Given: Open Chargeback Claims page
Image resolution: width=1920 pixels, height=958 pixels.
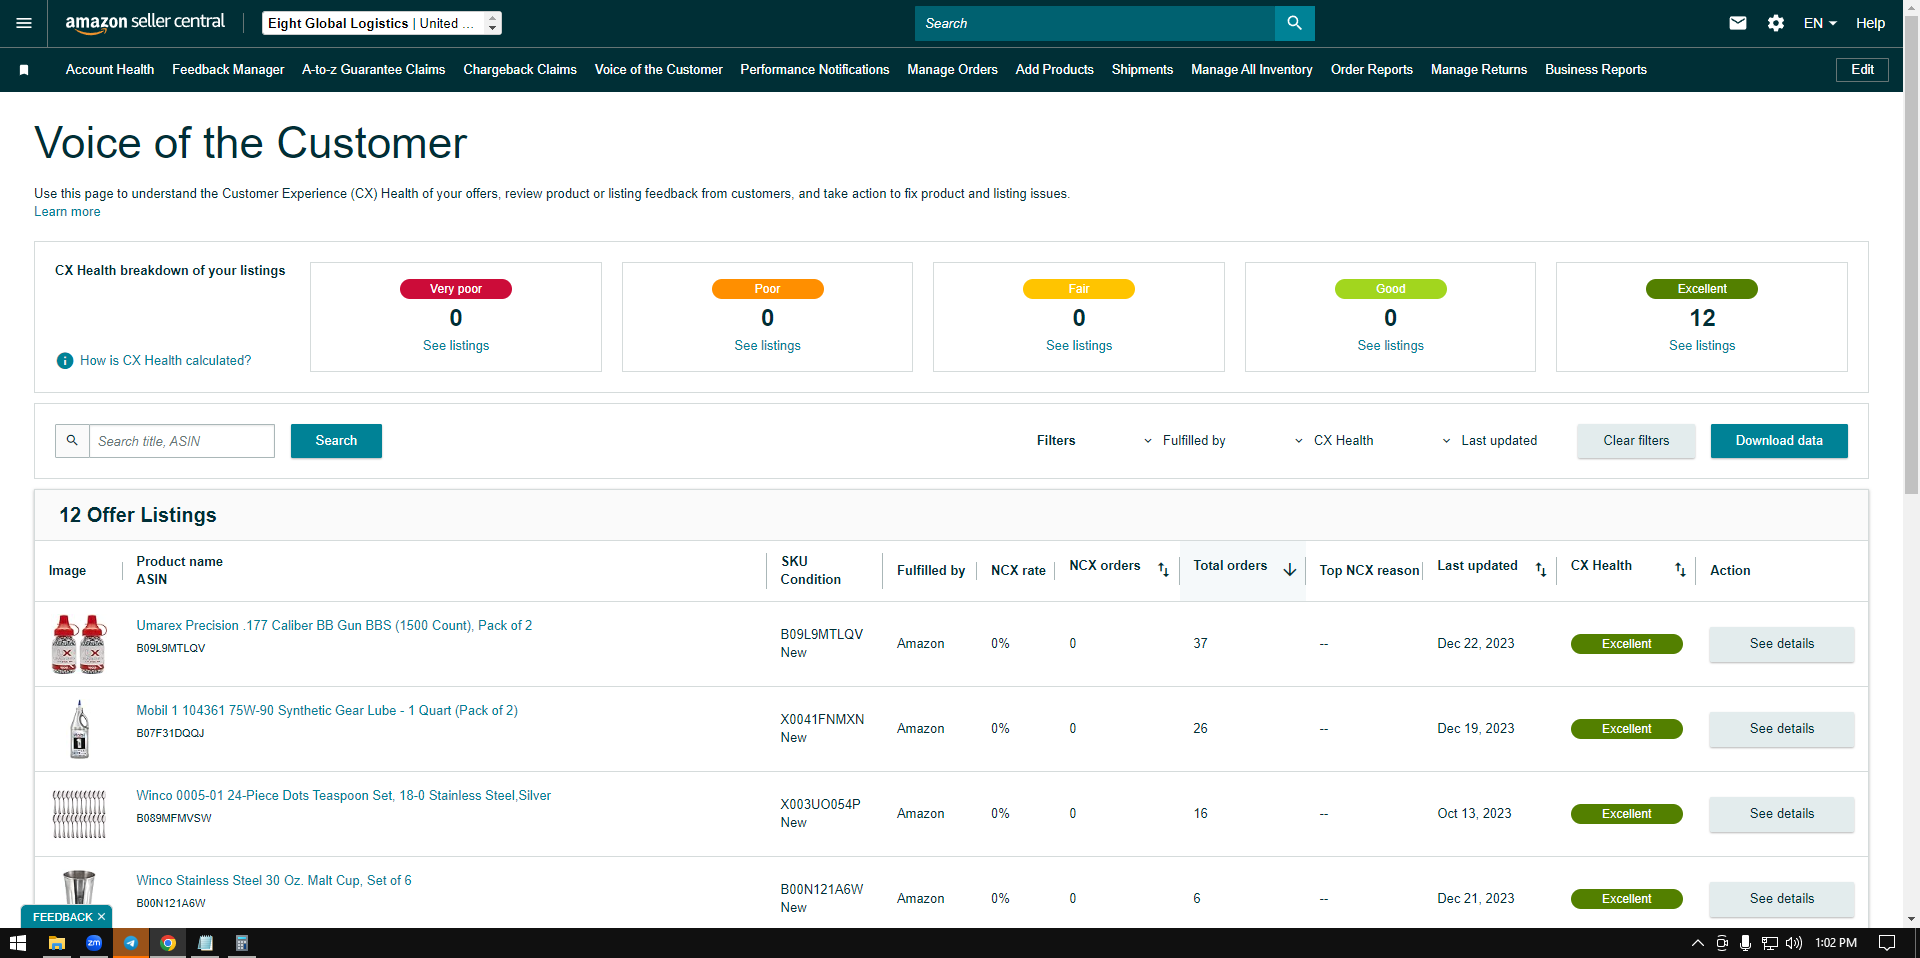Looking at the screenshot, I should [520, 70].
